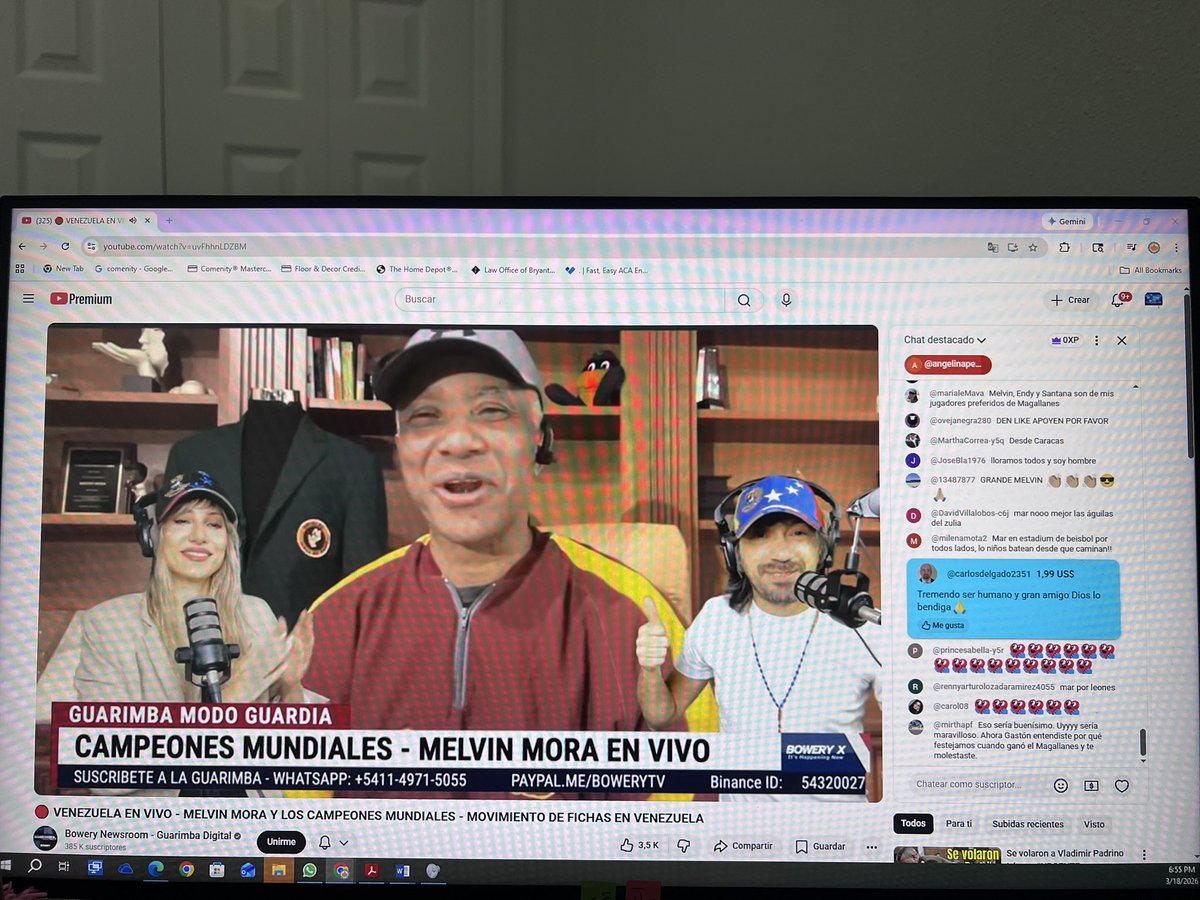
Task: Open Bowery Newsroom channel name link
Action: (x=147, y=835)
